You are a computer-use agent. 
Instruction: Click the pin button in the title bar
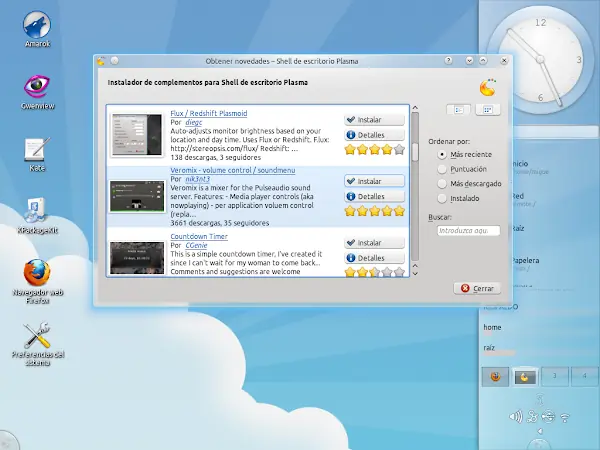(x=114, y=61)
